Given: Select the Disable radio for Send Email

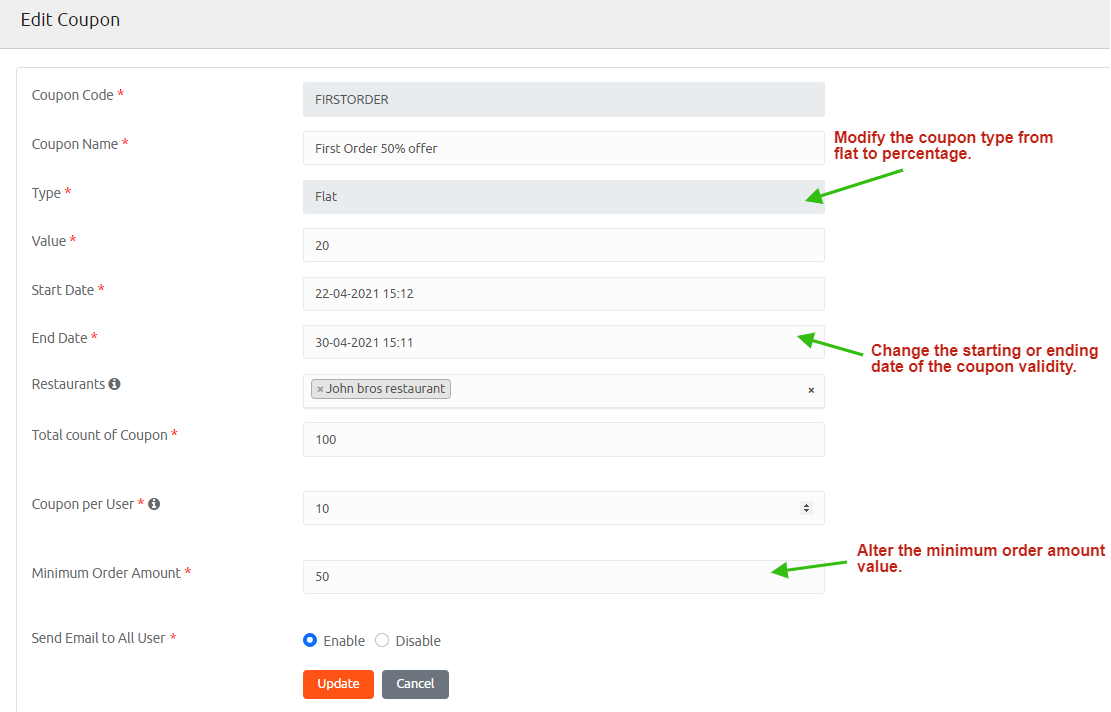Looking at the screenshot, I should click(x=382, y=640).
